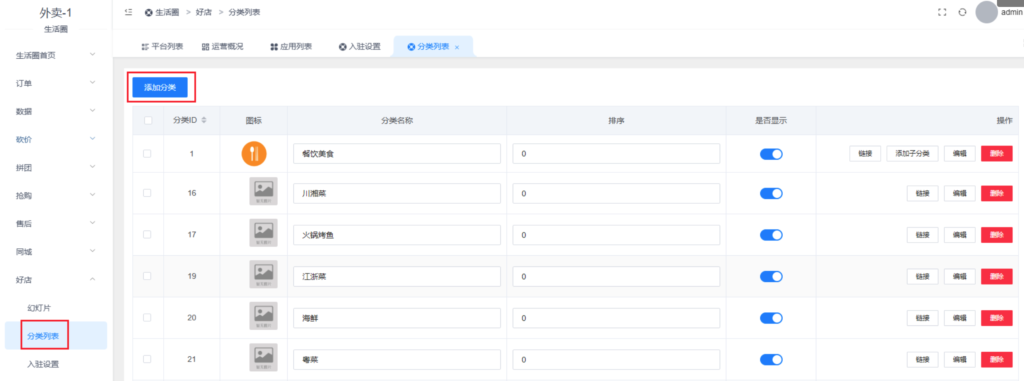Viewport: 1024px width, 381px height.
Task: Click the orange 餐饮美食 category icon
Action: point(254,154)
